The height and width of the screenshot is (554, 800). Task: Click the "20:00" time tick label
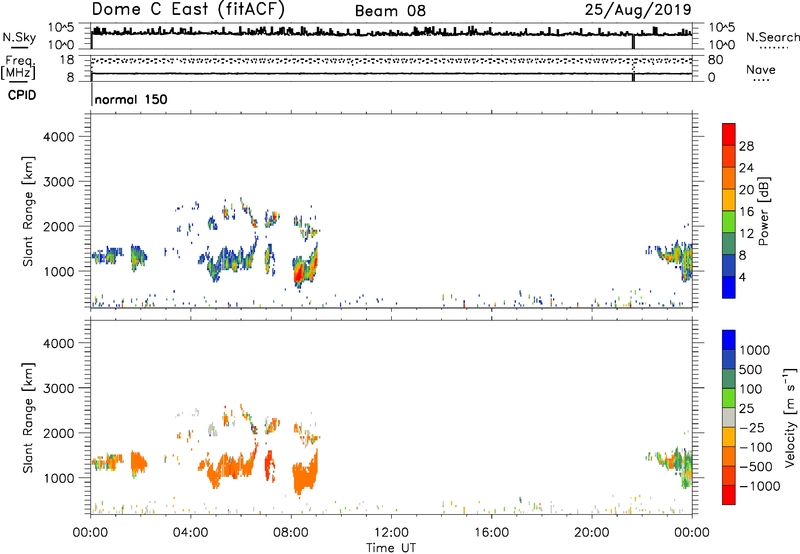[591, 533]
